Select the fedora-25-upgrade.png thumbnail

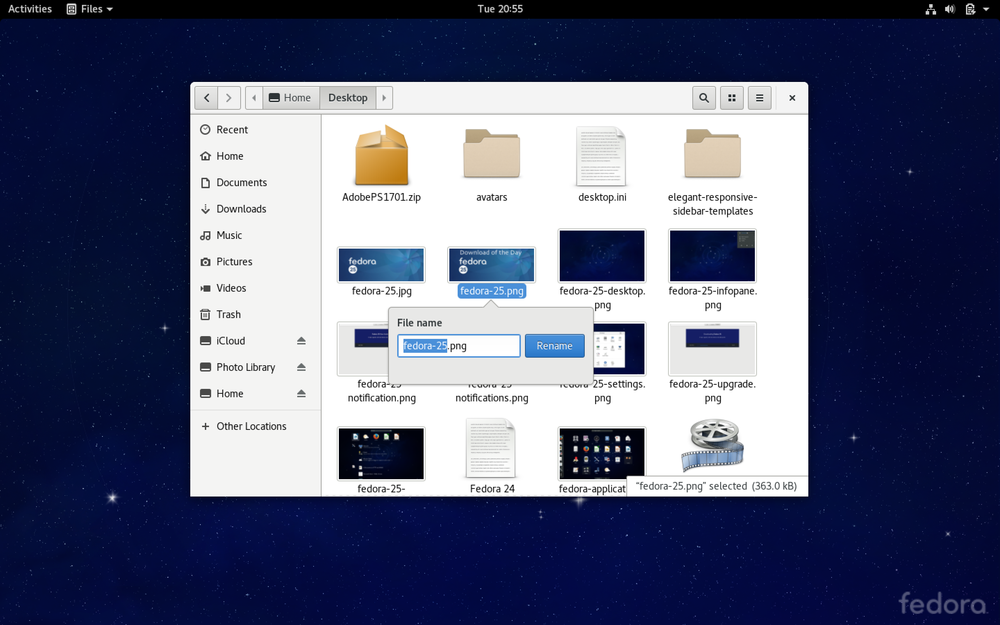(712, 349)
